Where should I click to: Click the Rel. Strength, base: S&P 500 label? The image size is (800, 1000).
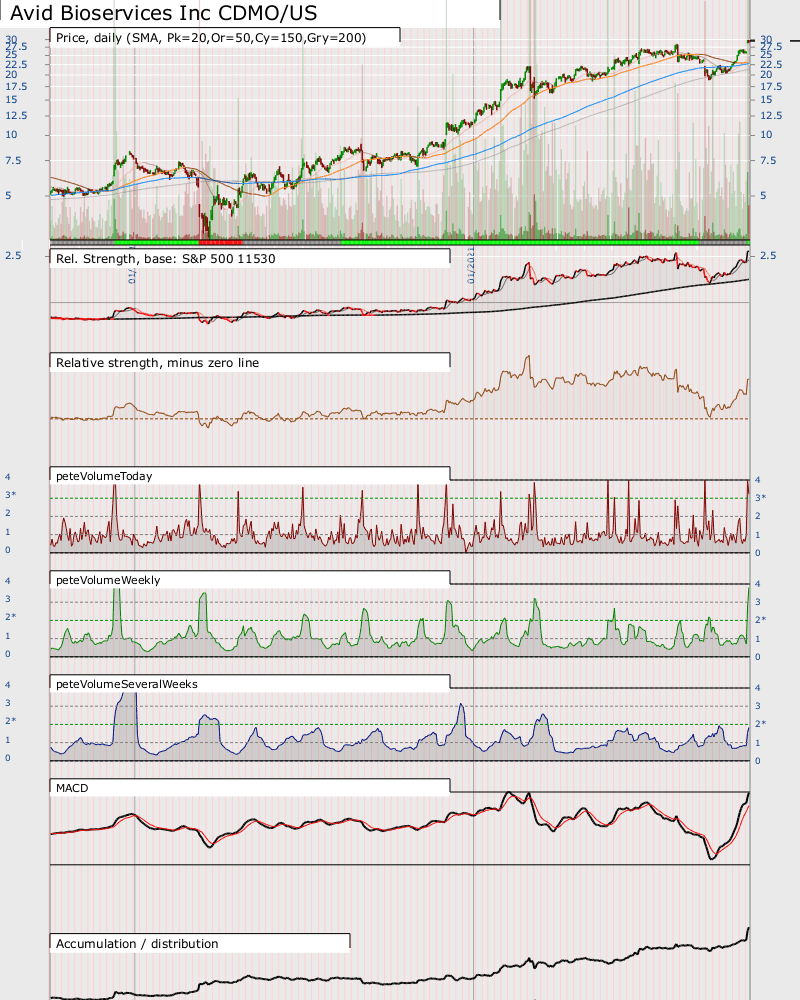(166, 259)
